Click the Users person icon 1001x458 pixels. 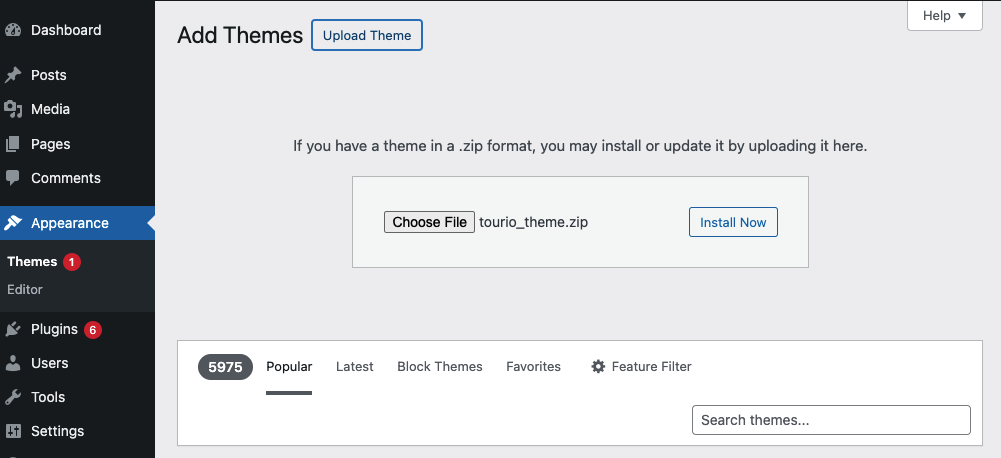(13, 363)
